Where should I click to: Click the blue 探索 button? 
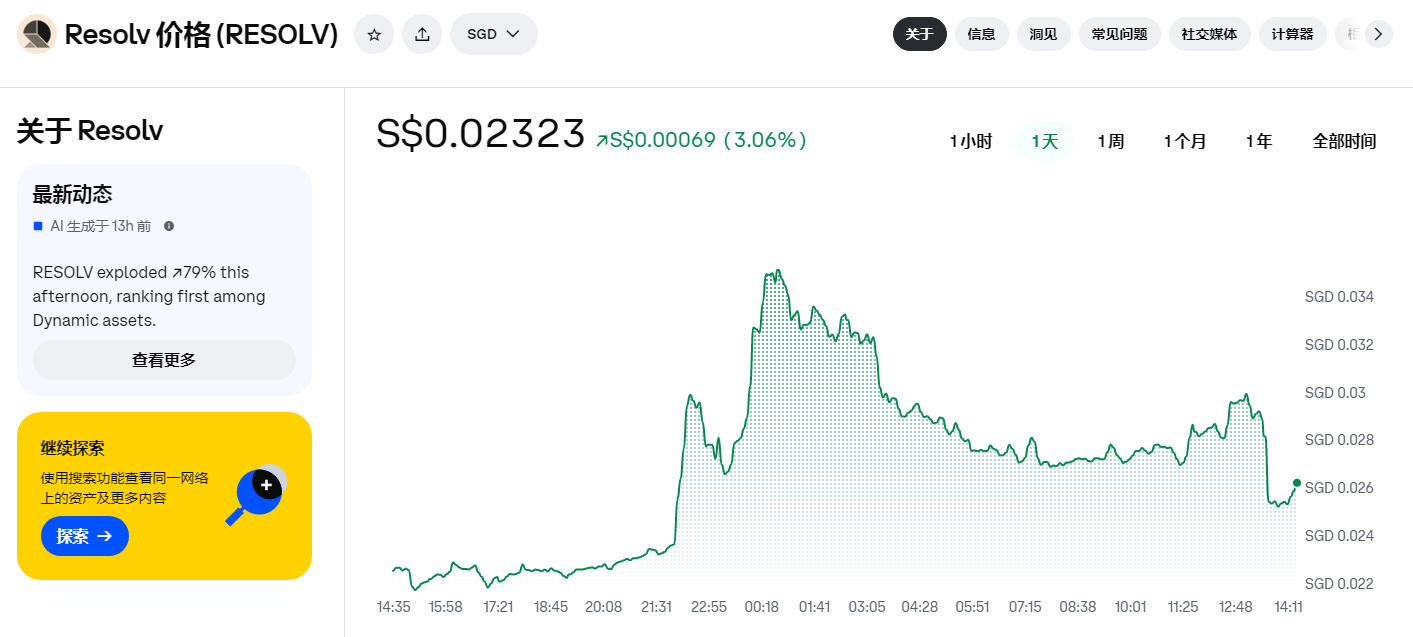coord(85,536)
